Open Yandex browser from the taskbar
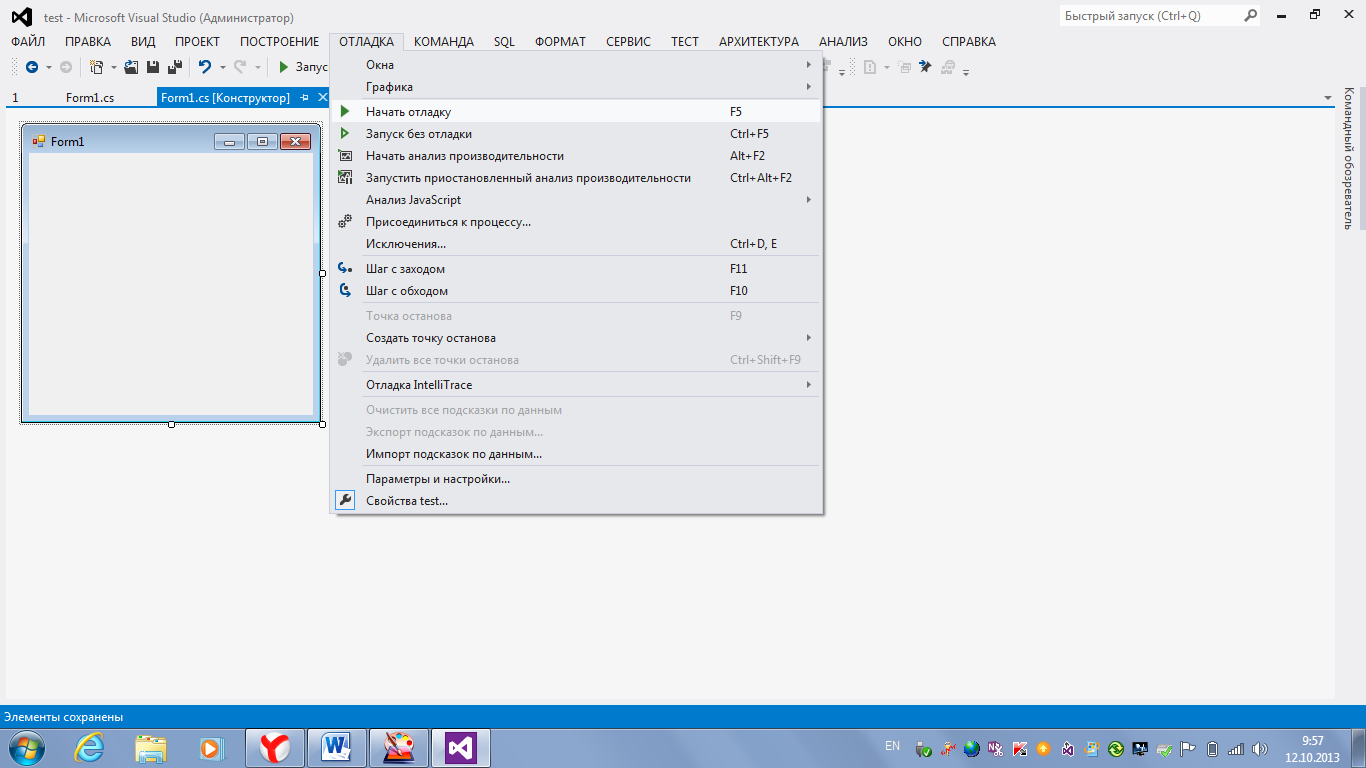This screenshot has height=768, width=1366. click(x=275, y=747)
